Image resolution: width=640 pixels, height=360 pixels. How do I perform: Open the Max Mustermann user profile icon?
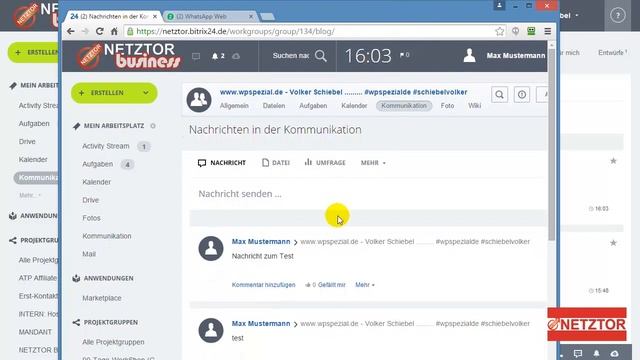(469, 55)
